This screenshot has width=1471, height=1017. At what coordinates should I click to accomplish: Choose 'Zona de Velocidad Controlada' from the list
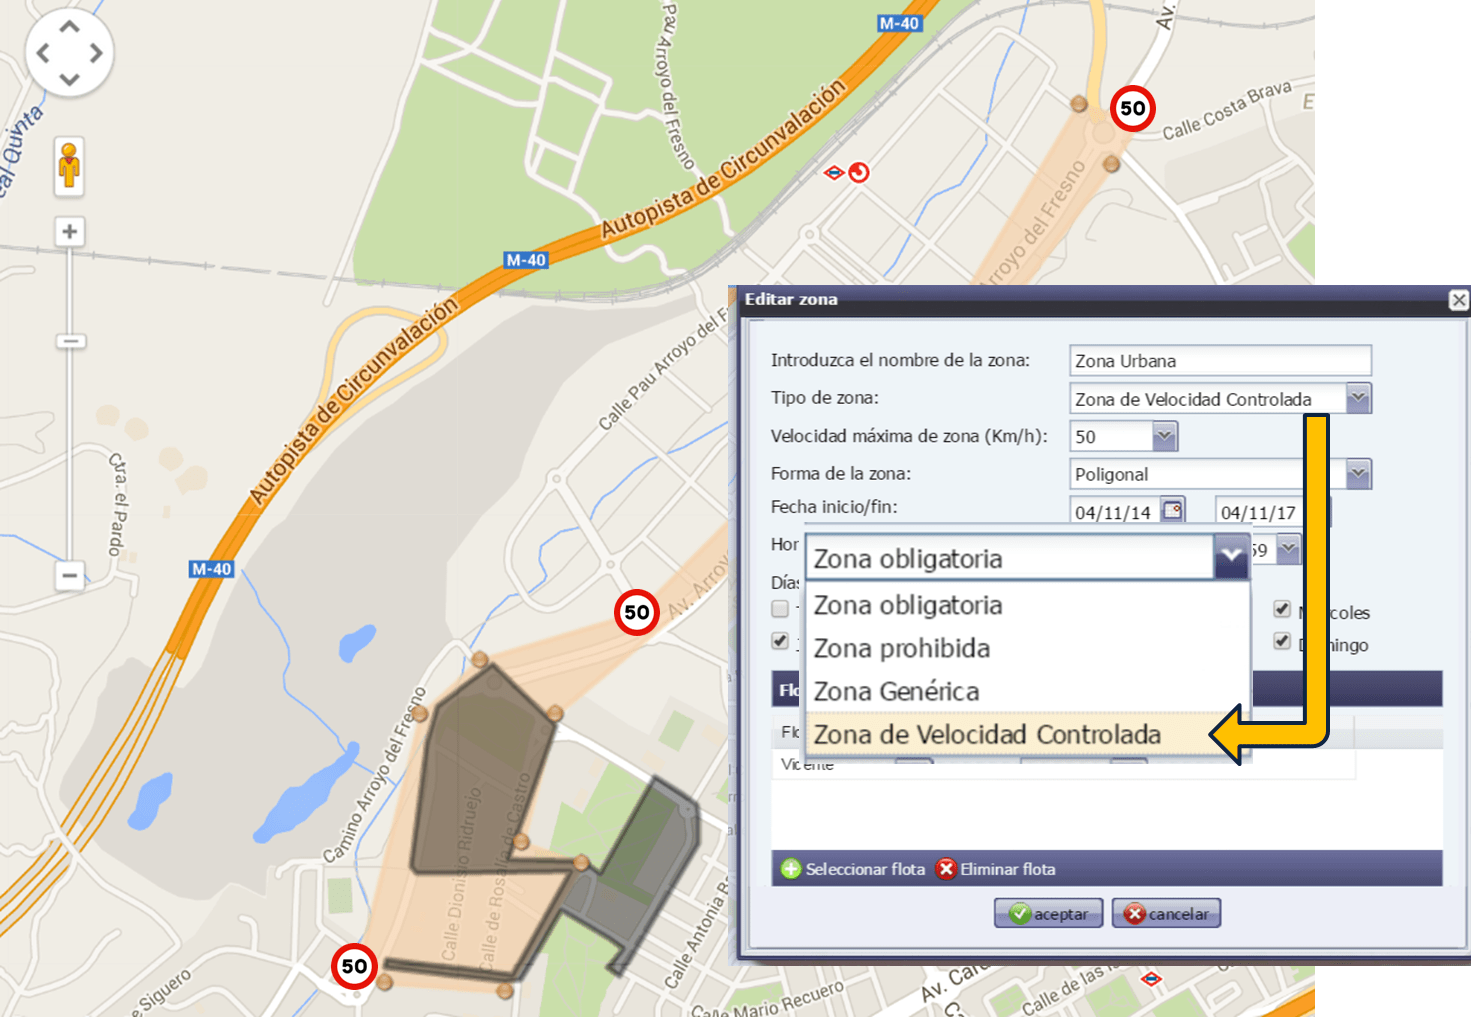(1028, 735)
